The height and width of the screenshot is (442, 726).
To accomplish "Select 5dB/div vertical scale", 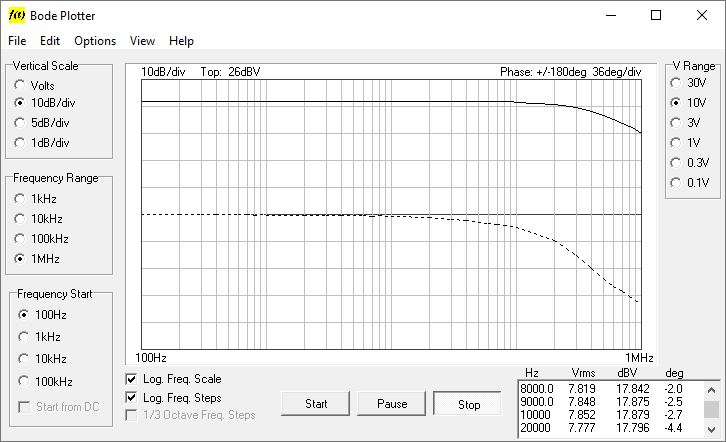I will pyautogui.click(x=19, y=123).
